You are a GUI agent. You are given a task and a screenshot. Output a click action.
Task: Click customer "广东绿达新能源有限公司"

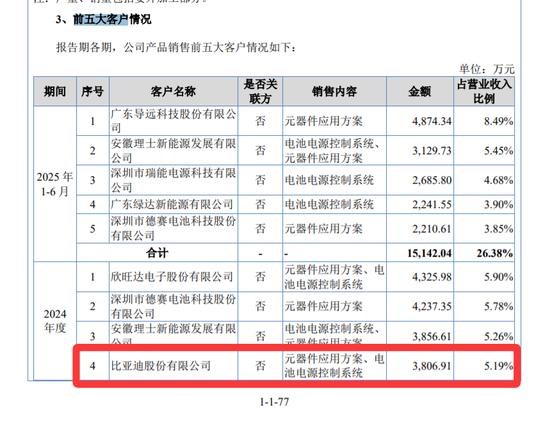[x=172, y=204]
